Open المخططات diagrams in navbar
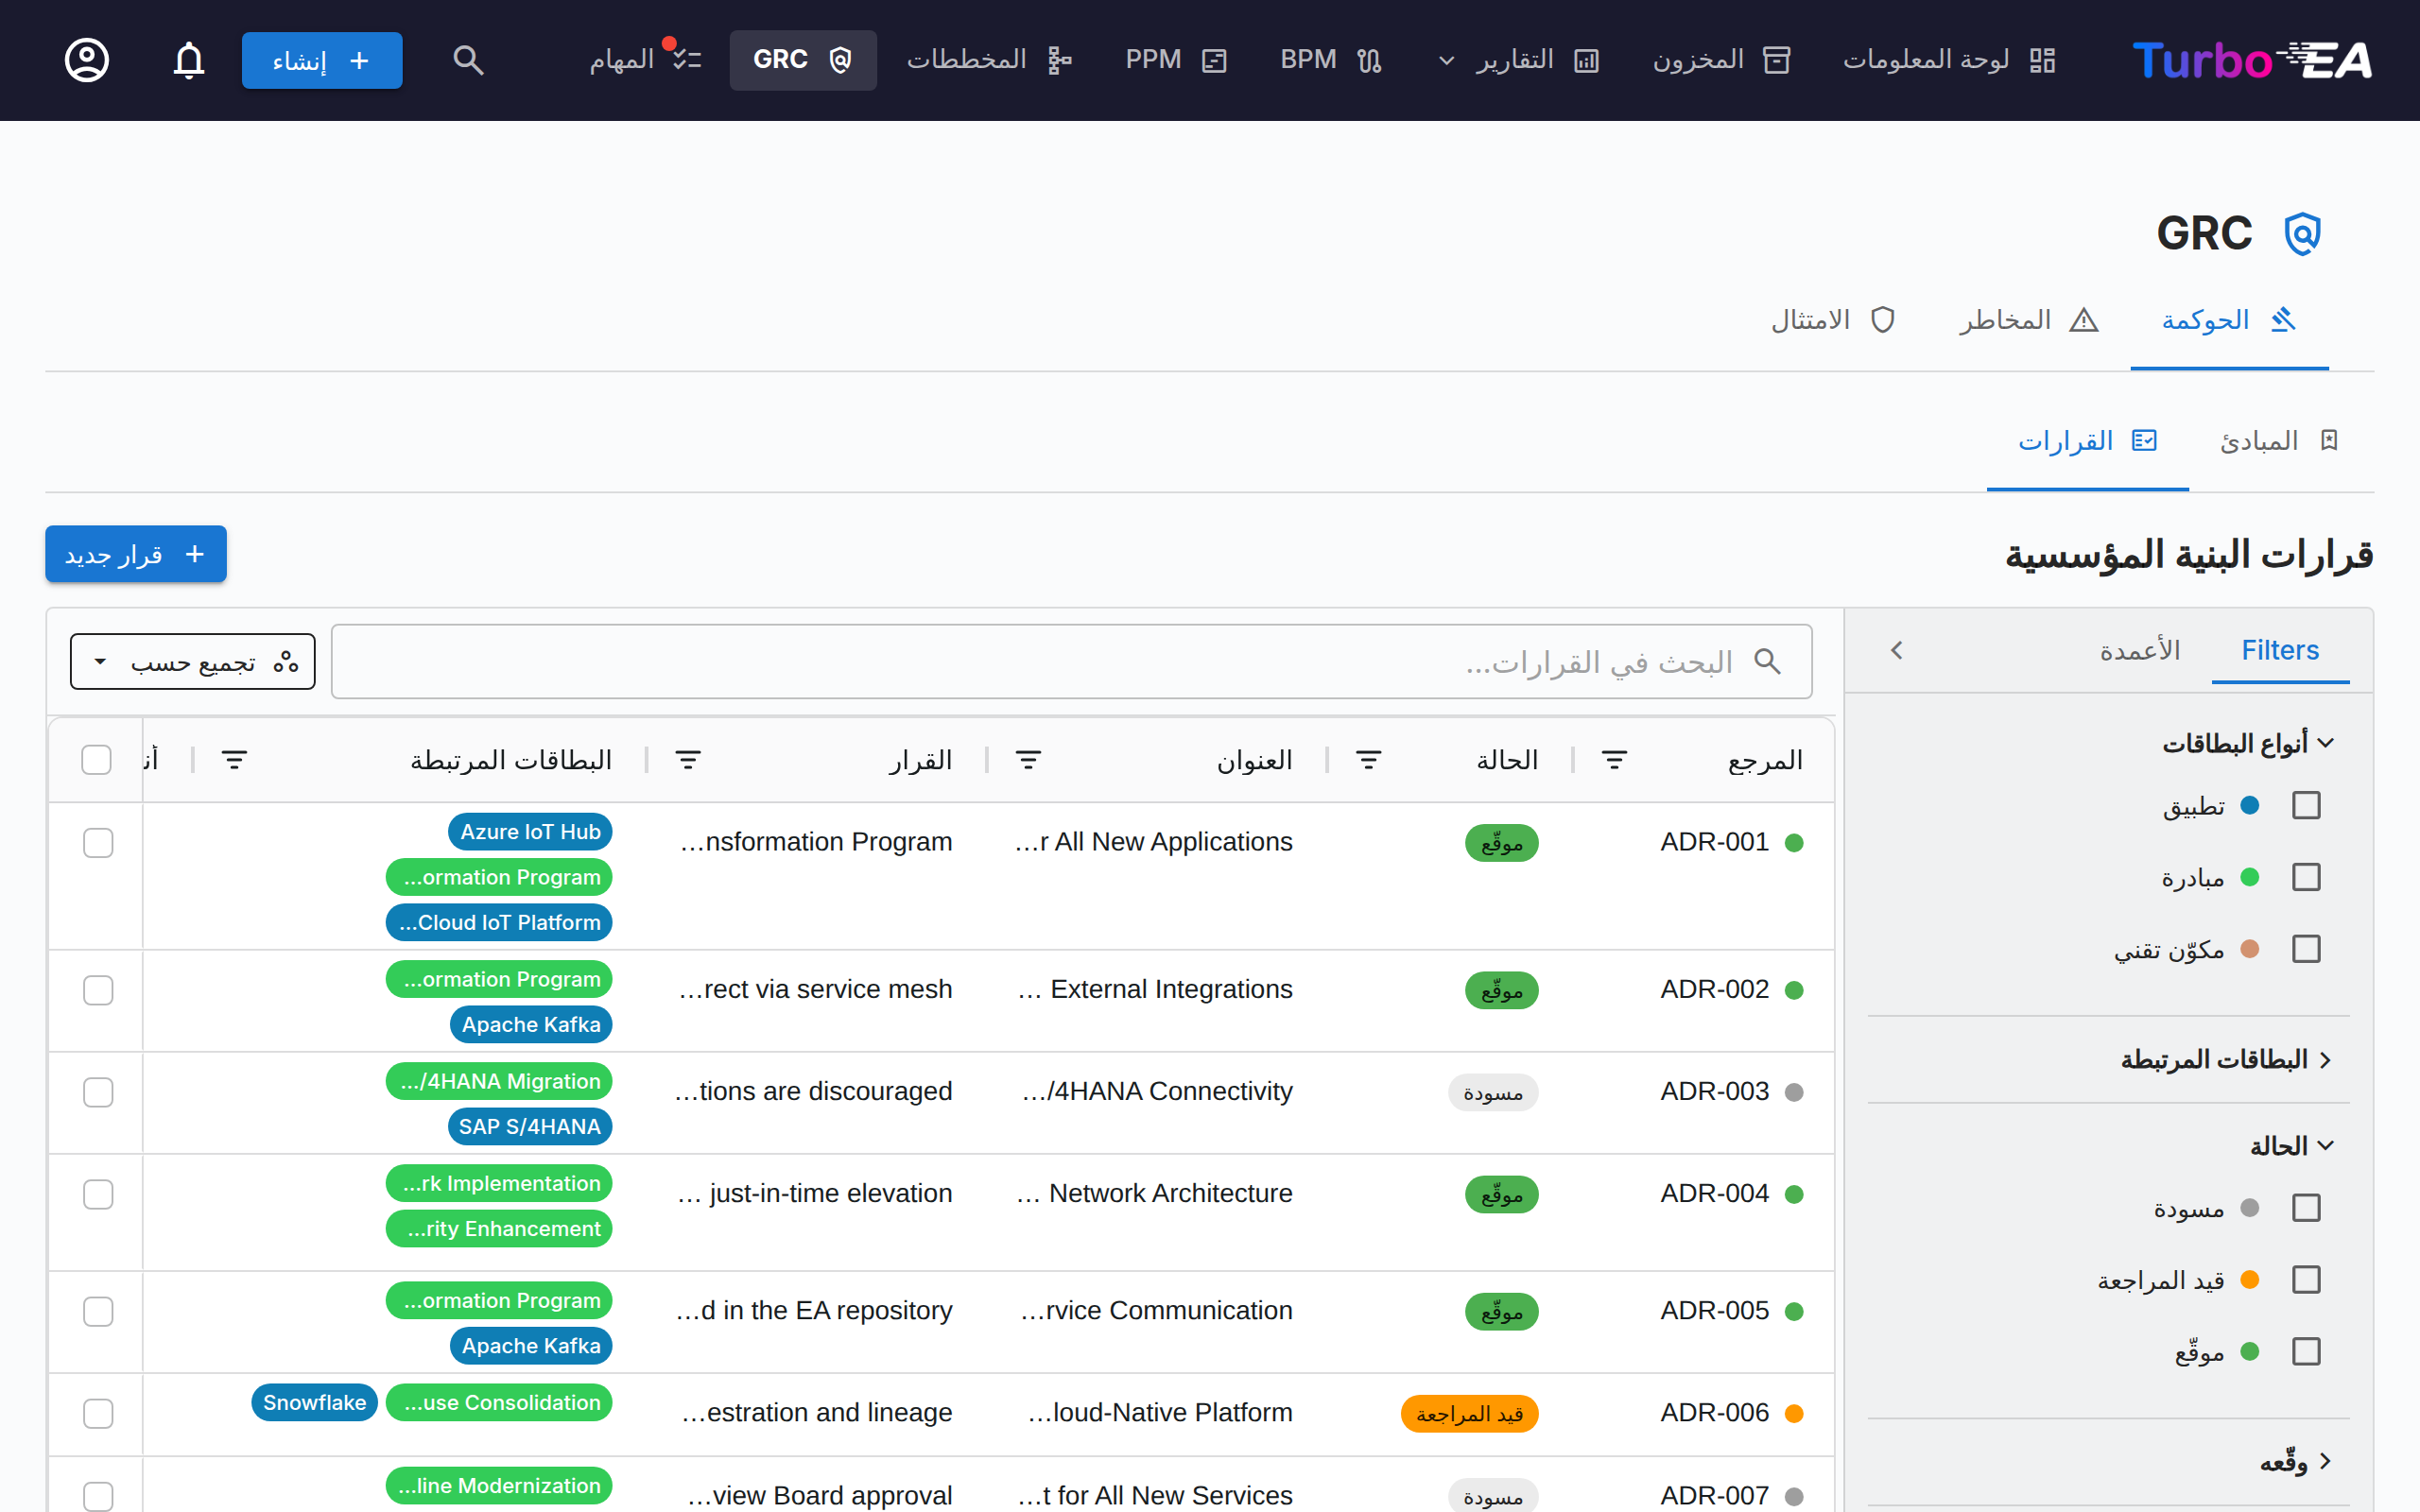The width and height of the screenshot is (2420, 1512). [x=989, y=60]
